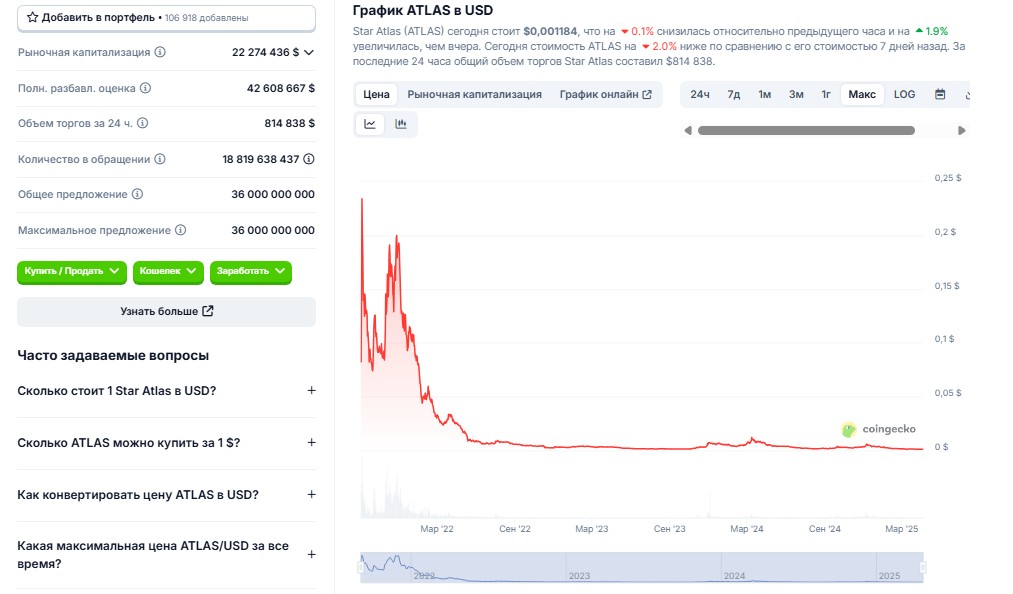The width and height of the screenshot is (1013, 594).
Task: Select the 1г time range
Action: pyautogui.click(x=826, y=94)
